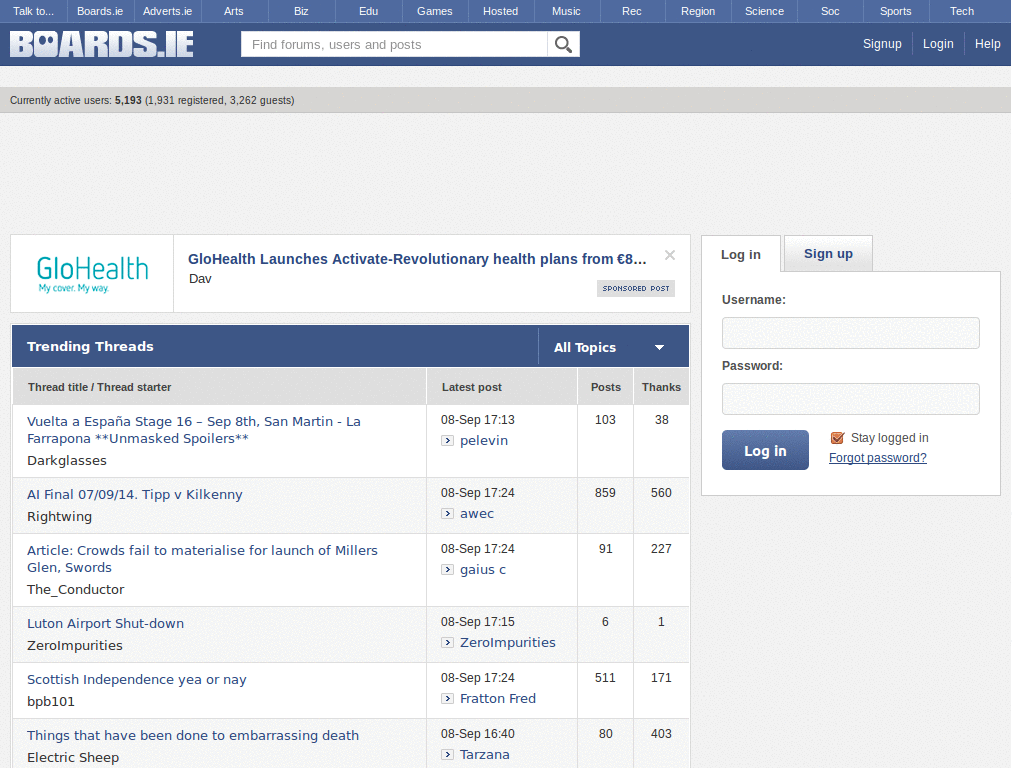Click thread starter Electric Sheep
This screenshot has height=768, width=1024.
click(73, 758)
